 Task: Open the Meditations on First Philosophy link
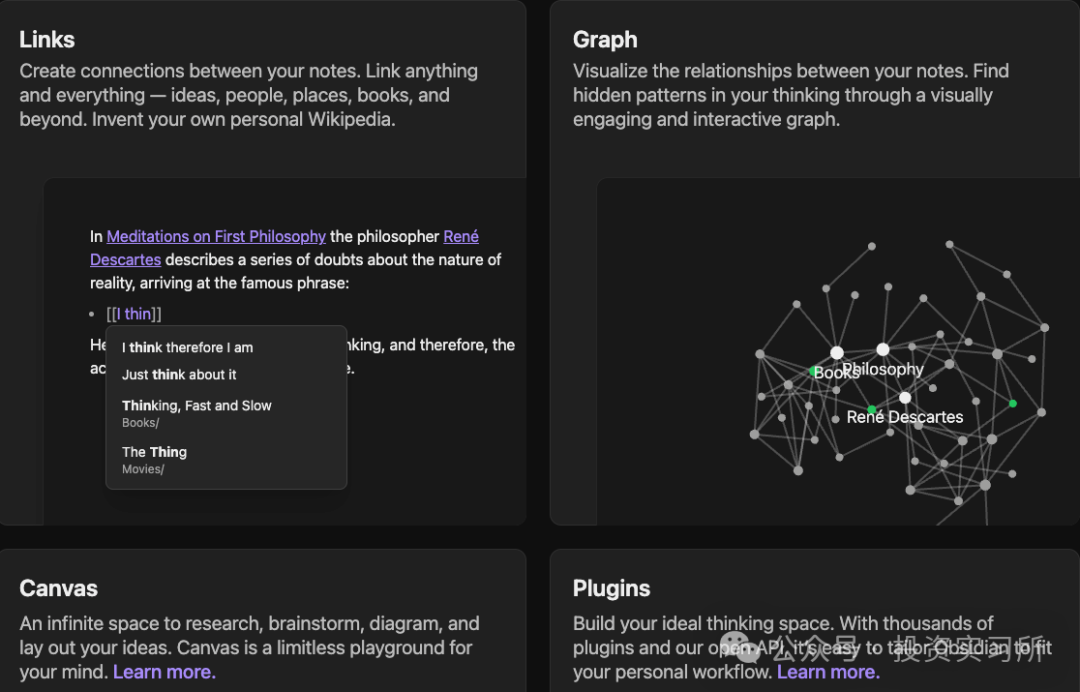(x=216, y=236)
